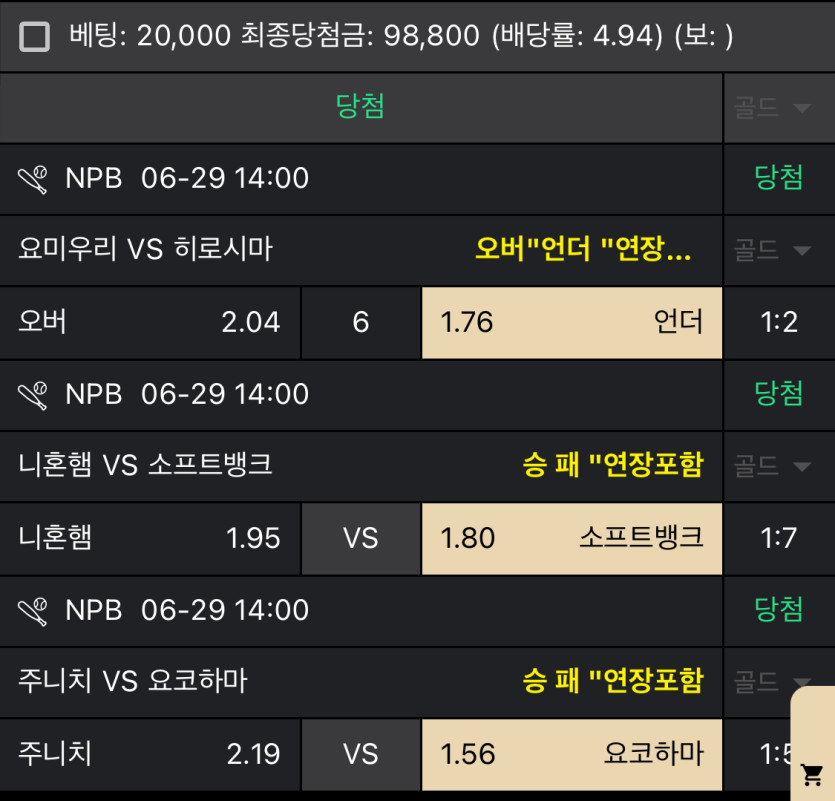The width and height of the screenshot is (835, 801).
Task: Click the green 당첨 header tab
Action: [361, 107]
